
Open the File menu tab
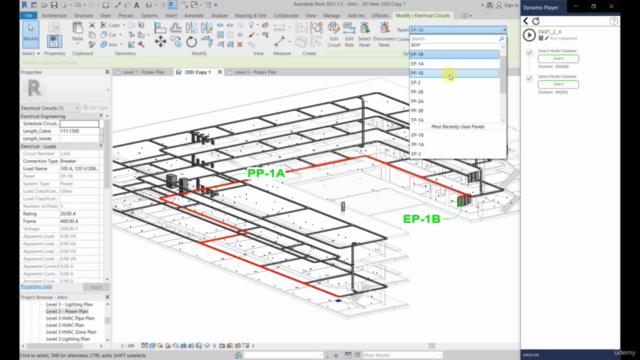(28, 16)
